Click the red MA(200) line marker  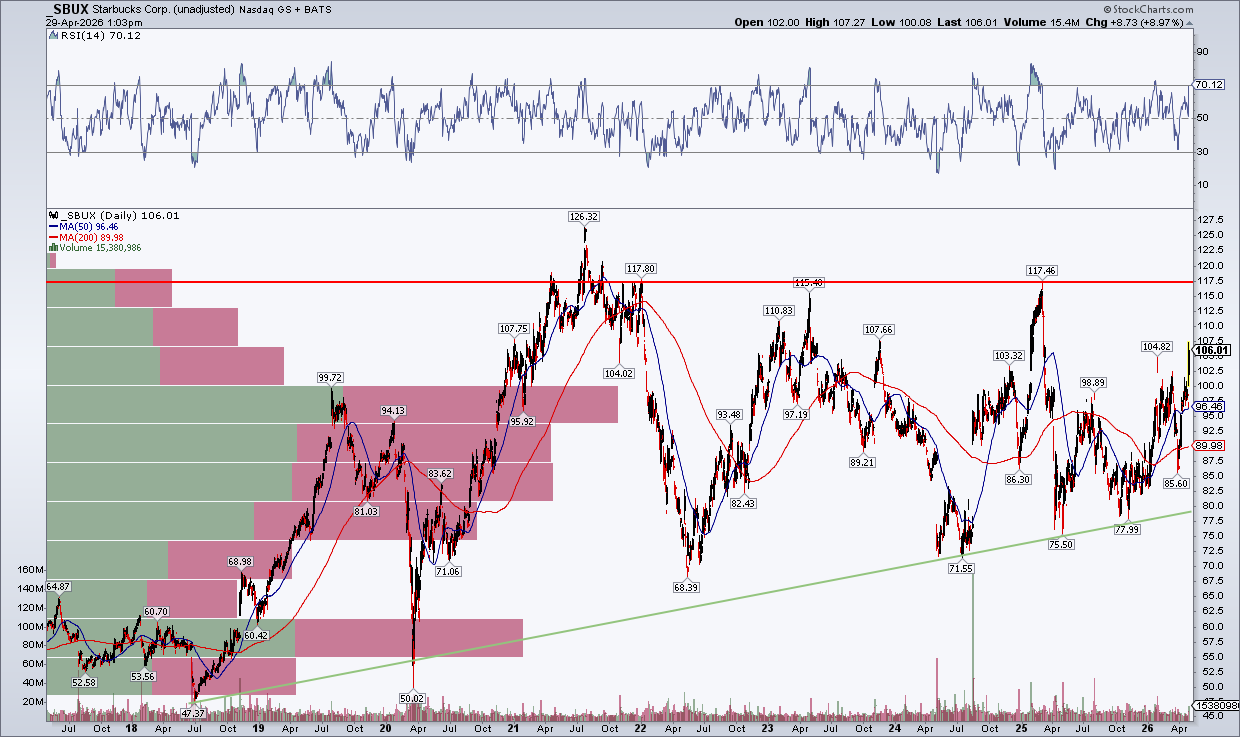click(55, 237)
